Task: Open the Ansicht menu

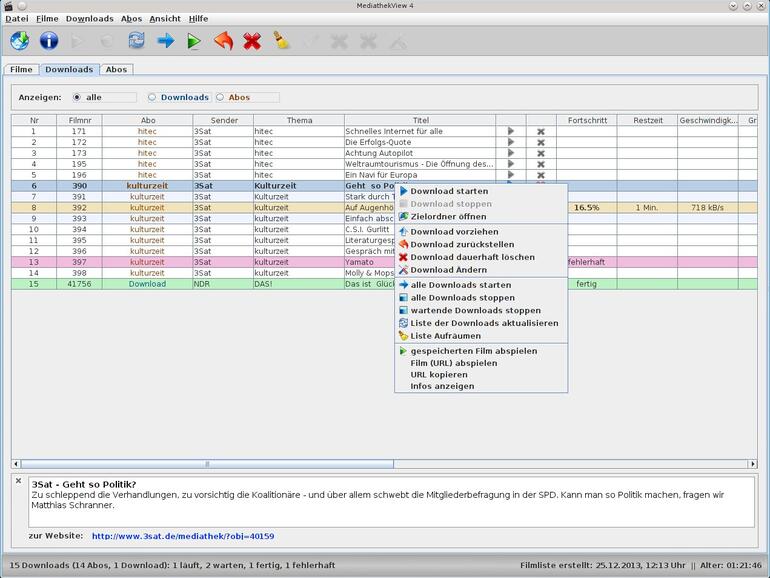Action: coord(165,18)
